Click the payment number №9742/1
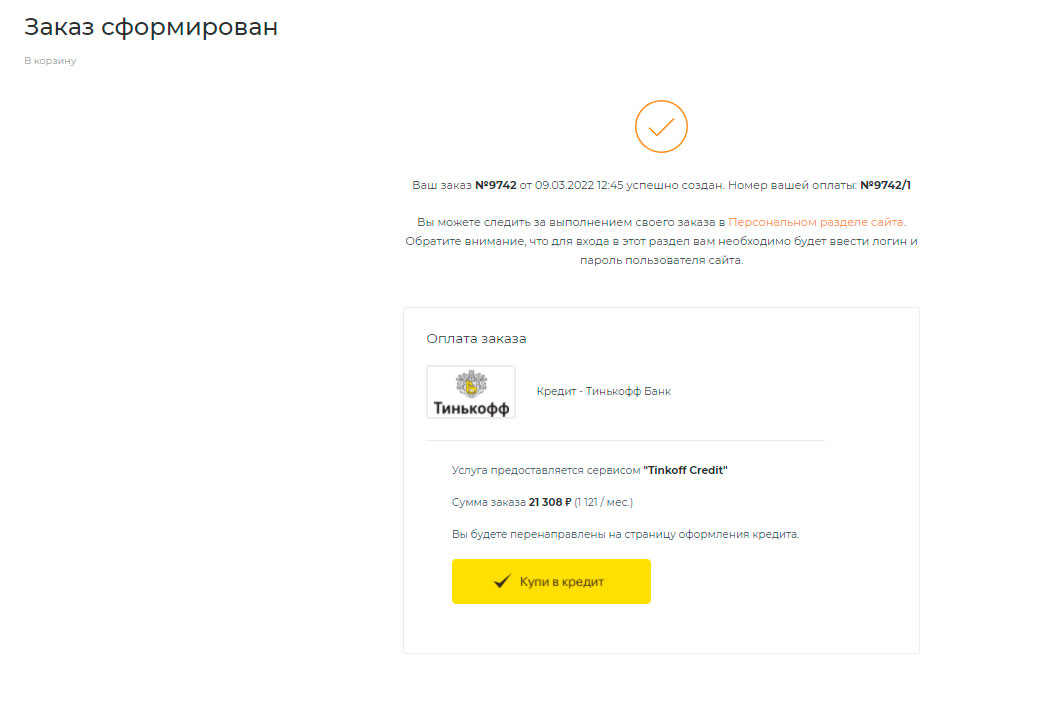1039x706 pixels. [885, 185]
